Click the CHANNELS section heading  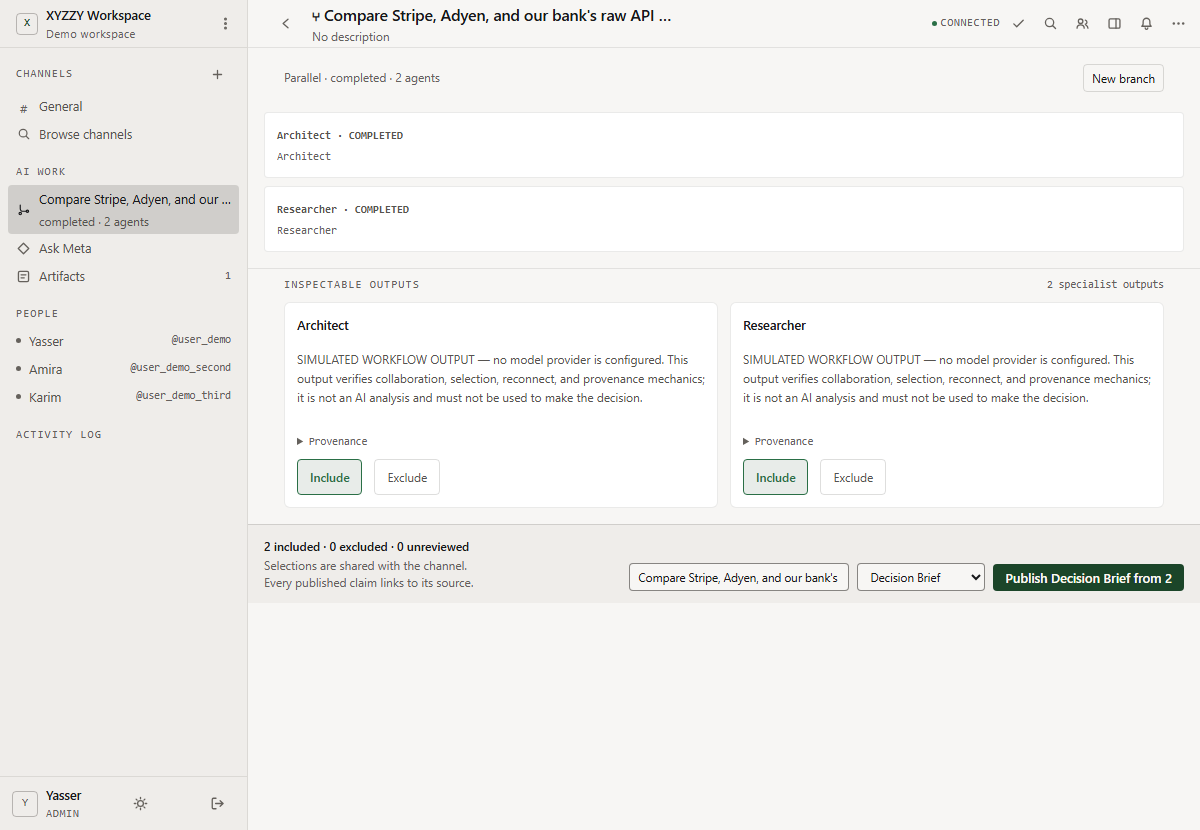(44, 74)
